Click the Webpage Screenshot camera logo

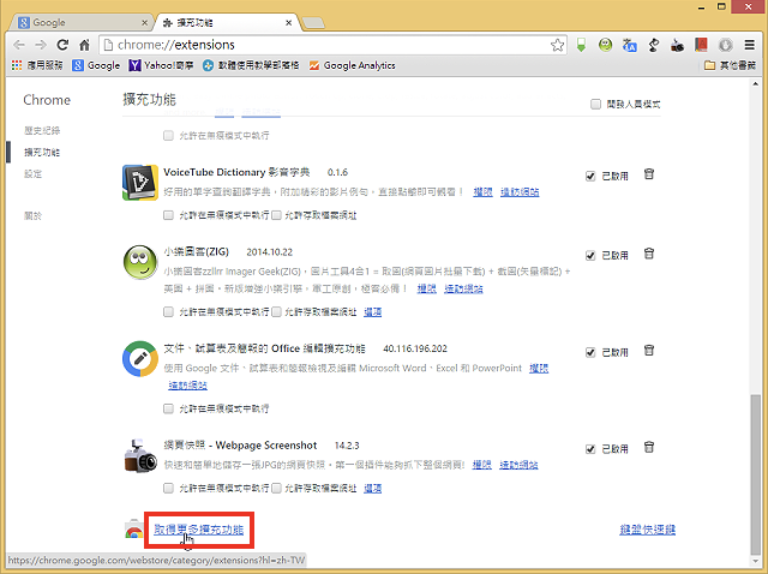[x=140, y=456]
